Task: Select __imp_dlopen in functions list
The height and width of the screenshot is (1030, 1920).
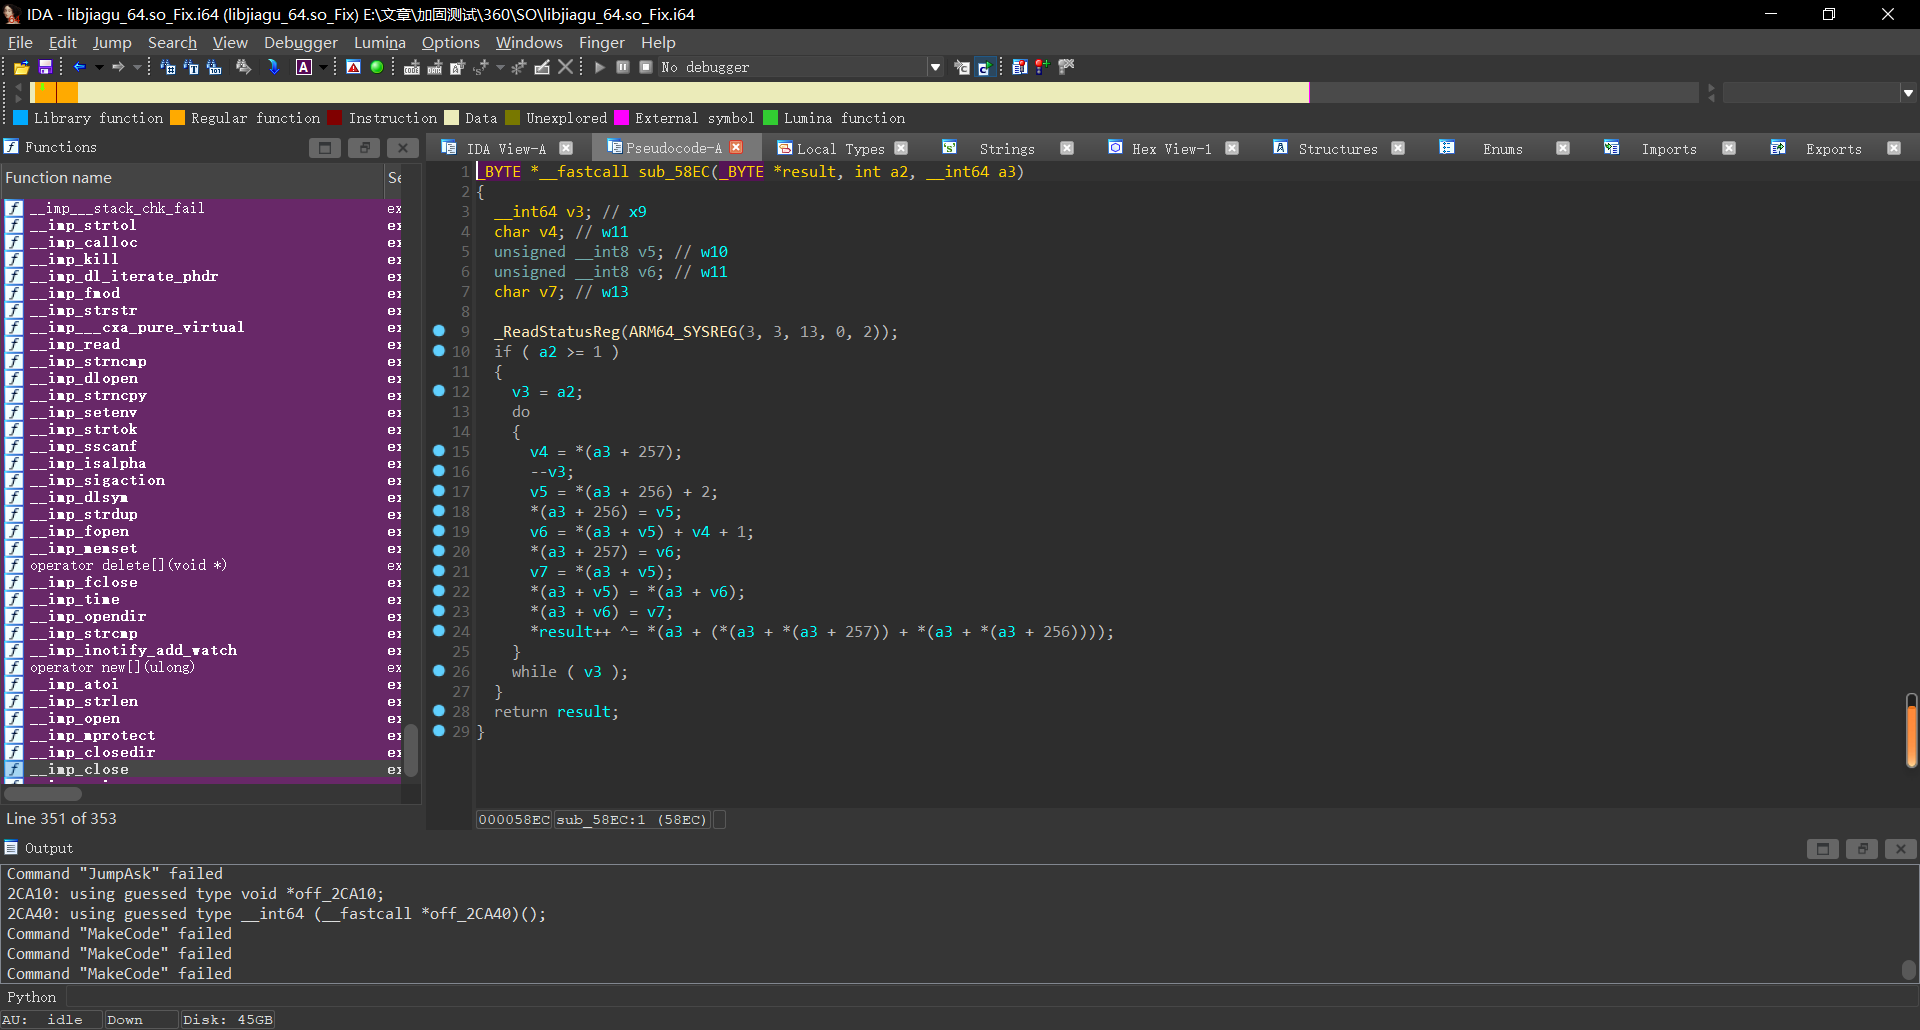Action: tap(203, 378)
